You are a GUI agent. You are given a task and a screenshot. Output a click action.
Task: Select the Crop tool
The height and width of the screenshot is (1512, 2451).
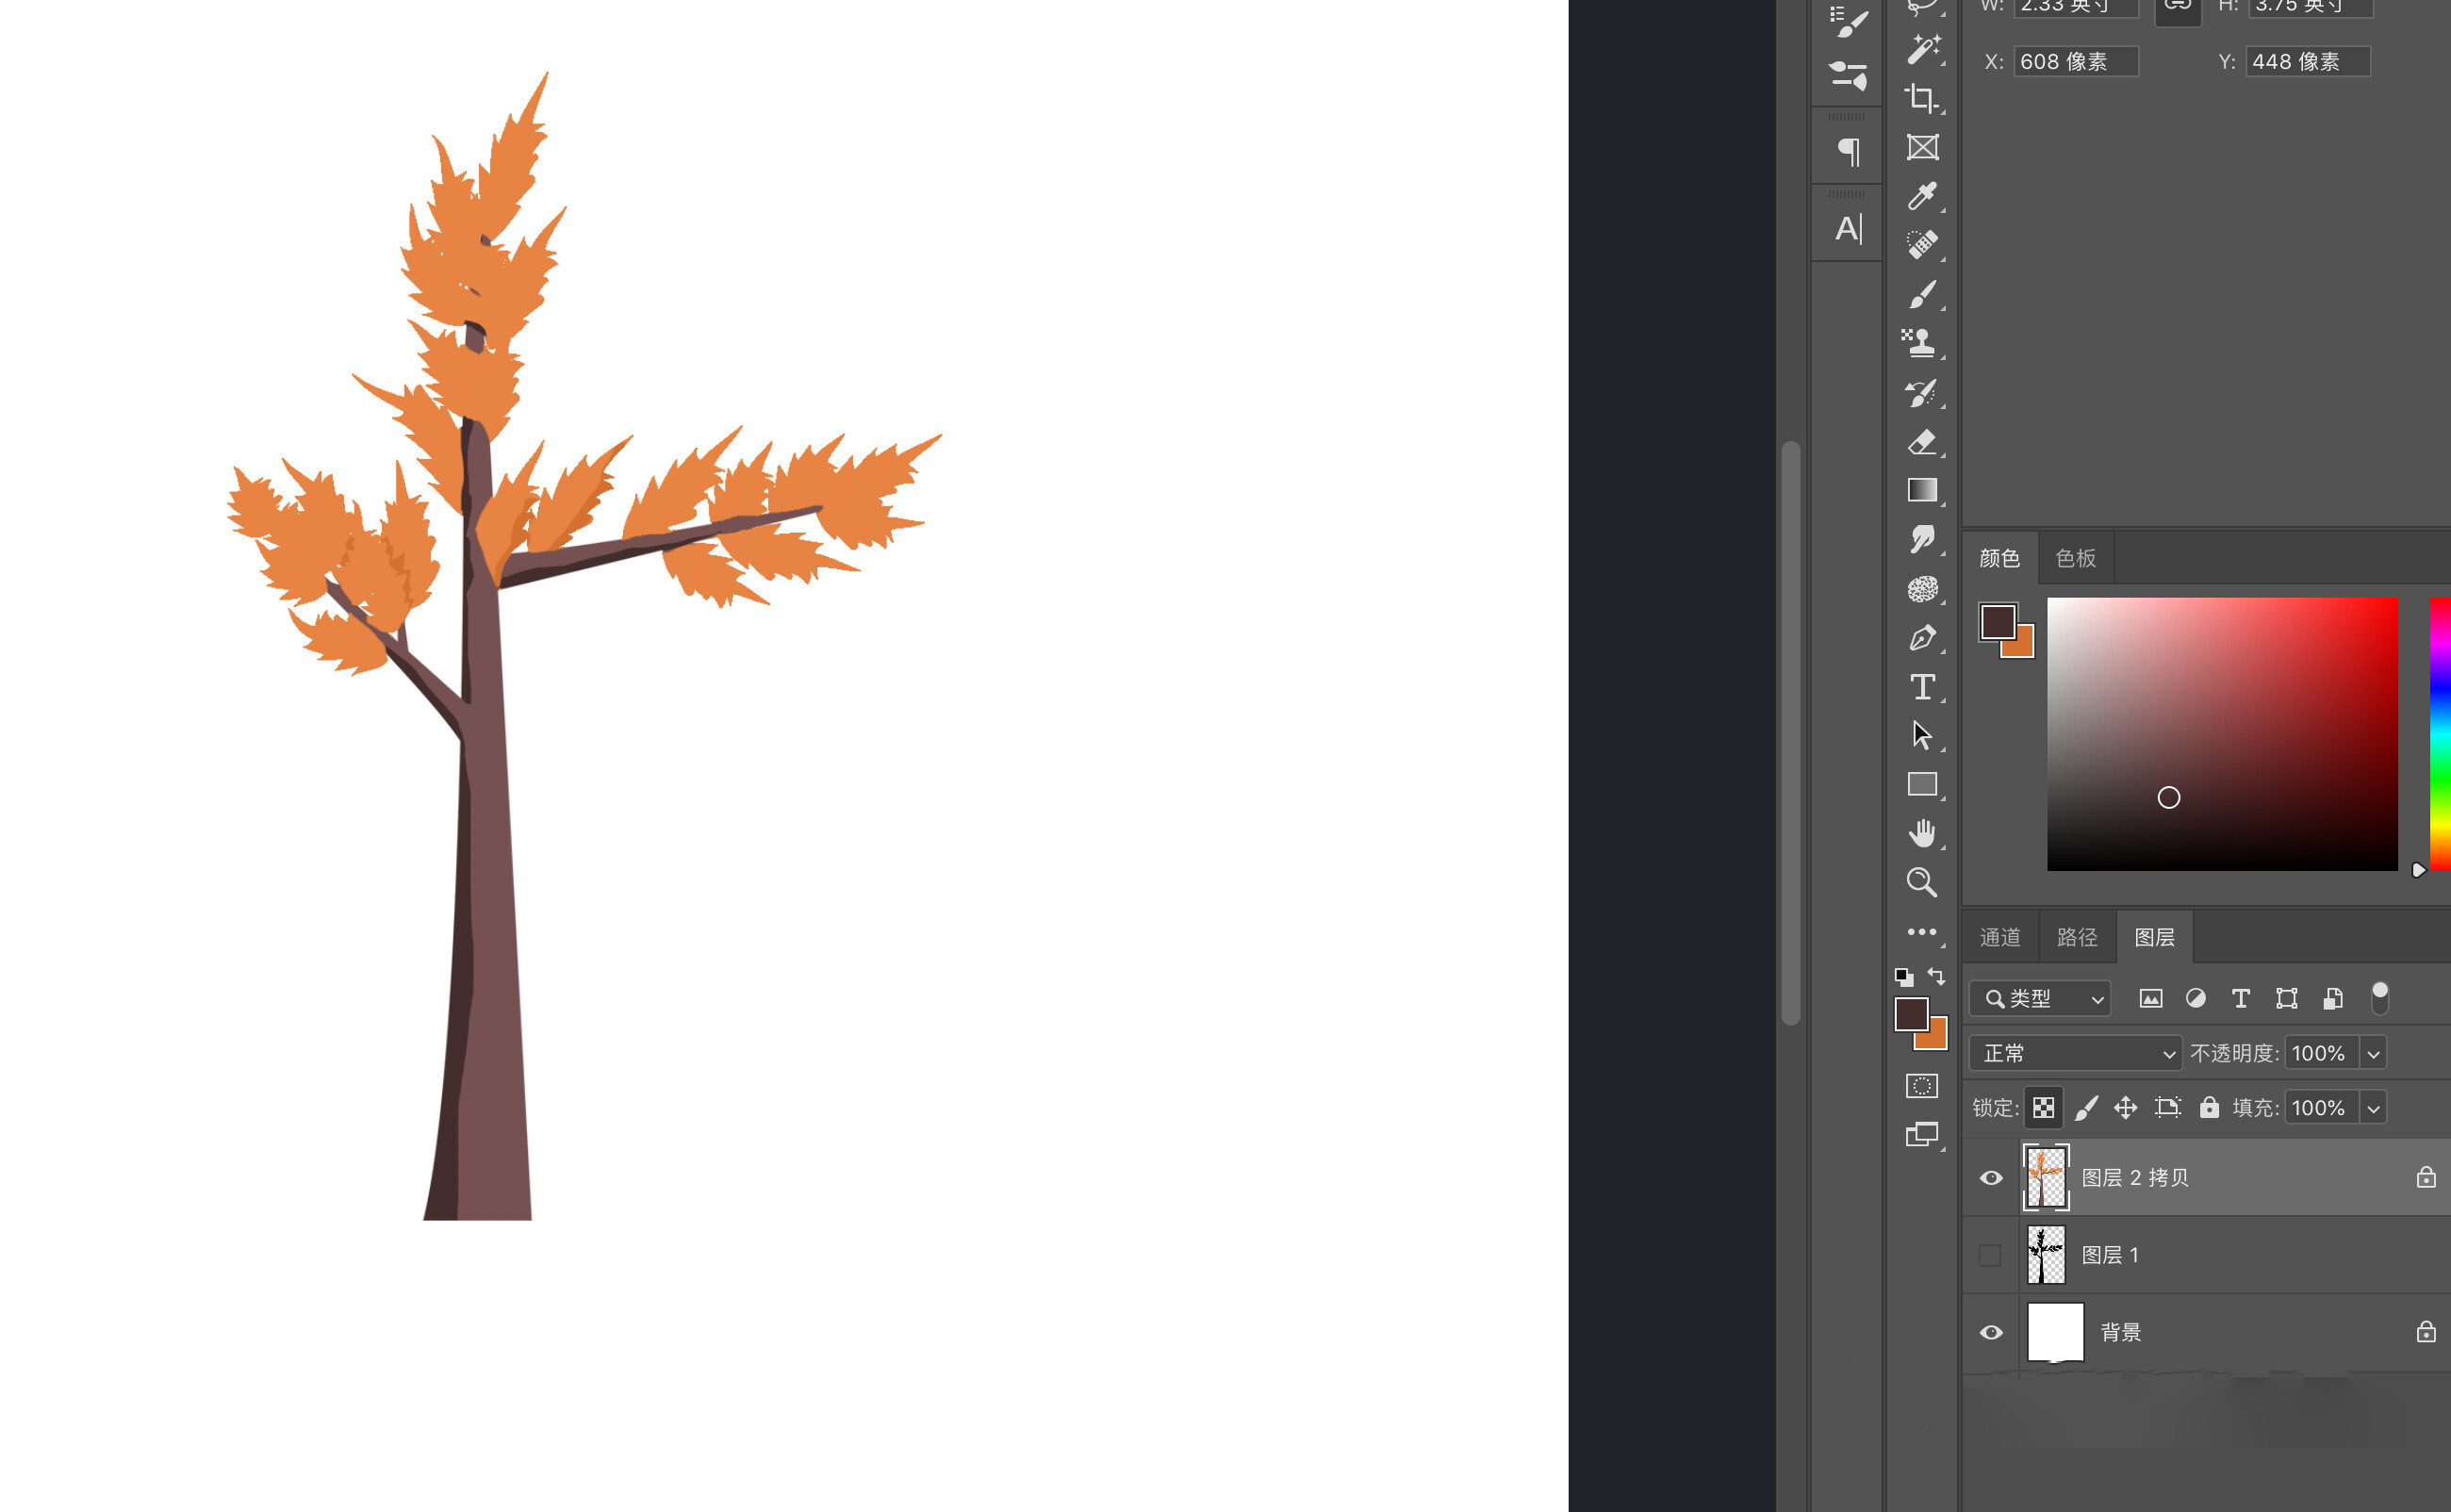(x=1921, y=98)
